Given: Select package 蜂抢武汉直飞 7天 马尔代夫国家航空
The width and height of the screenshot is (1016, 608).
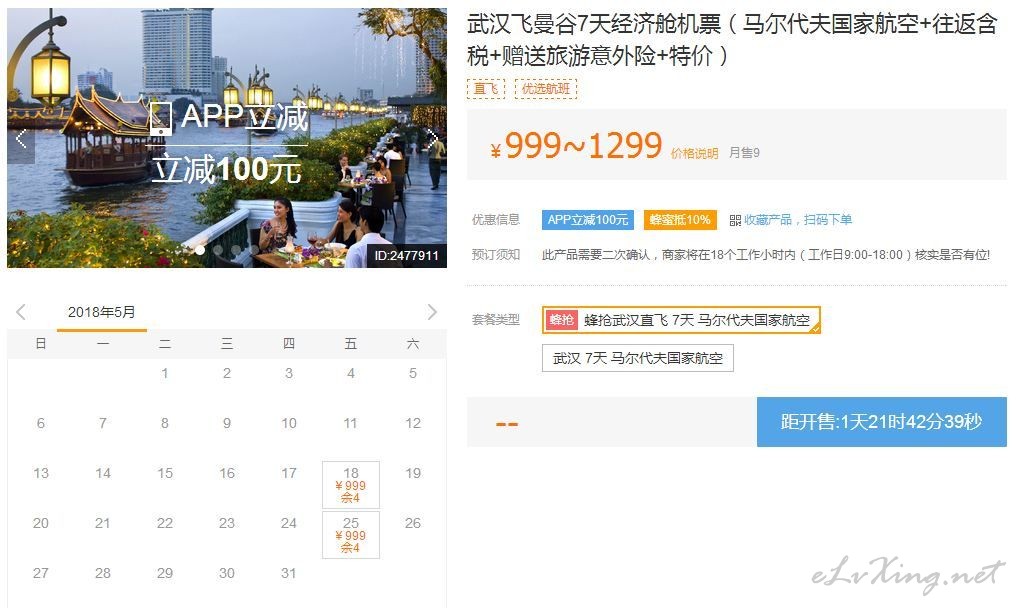Looking at the screenshot, I should (682, 320).
